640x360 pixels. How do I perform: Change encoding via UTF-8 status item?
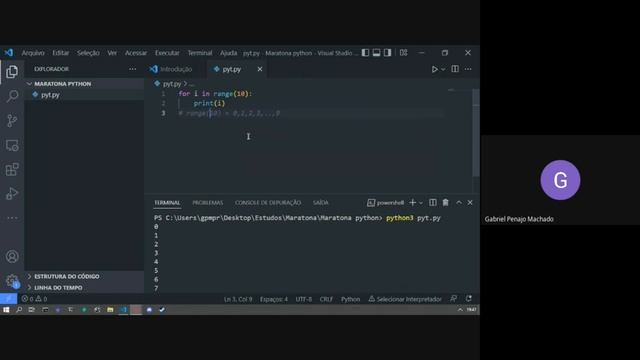pyautogui.click(x=304, y=299)
